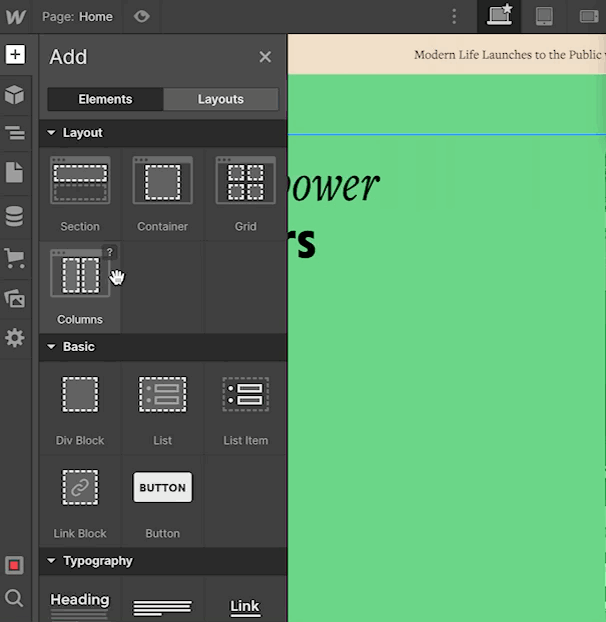Screen dimensions: 606x622
Task: Click the Webflow logo icon
Action: click(x=15, y=16)
